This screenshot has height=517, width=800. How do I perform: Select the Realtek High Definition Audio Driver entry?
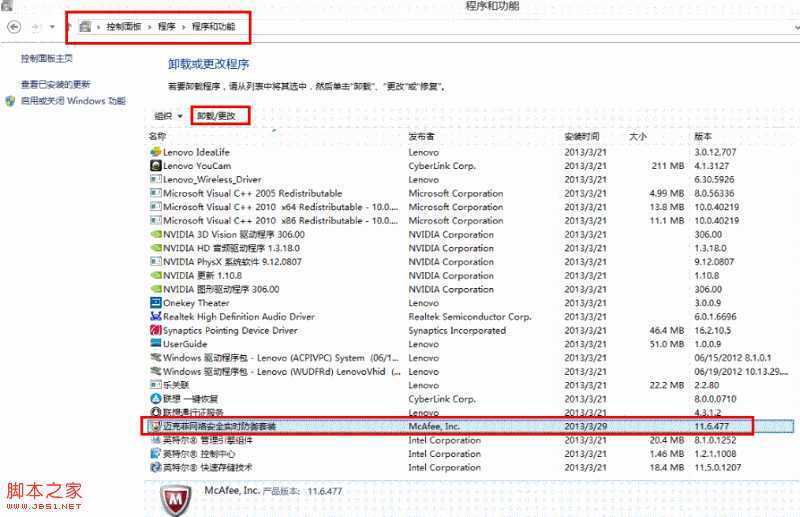pyautogui.click(x=239, y=316)
